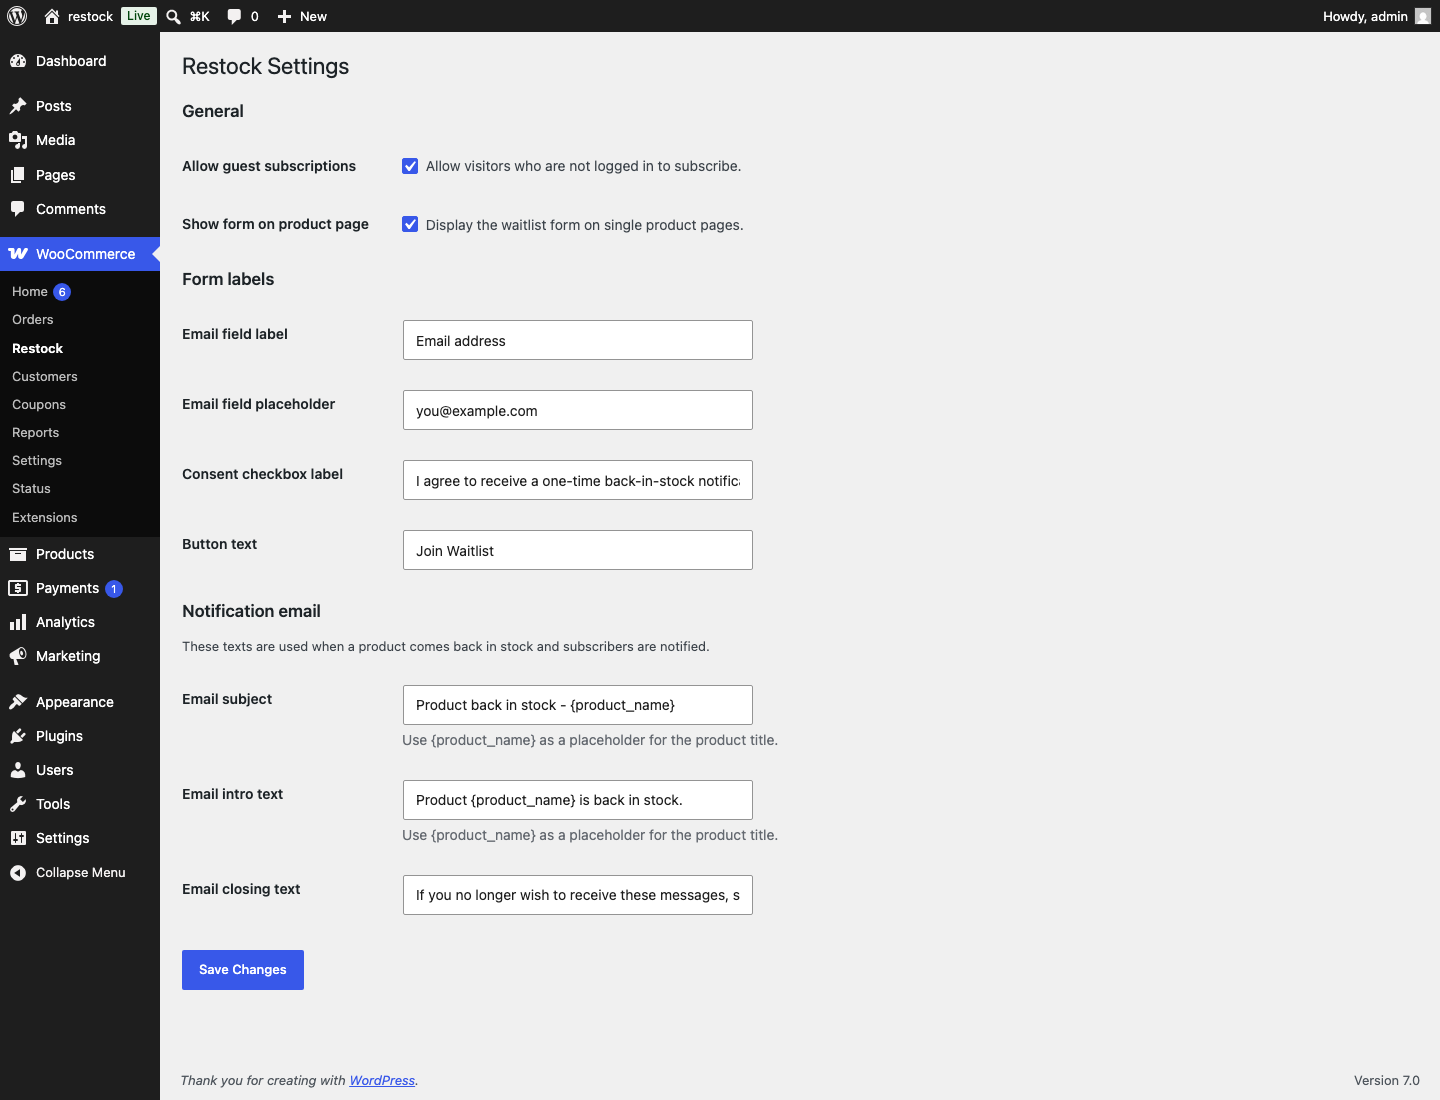1440x1100 pixels.
Task: Click the Products archive icon
Action: pos(18,554)
